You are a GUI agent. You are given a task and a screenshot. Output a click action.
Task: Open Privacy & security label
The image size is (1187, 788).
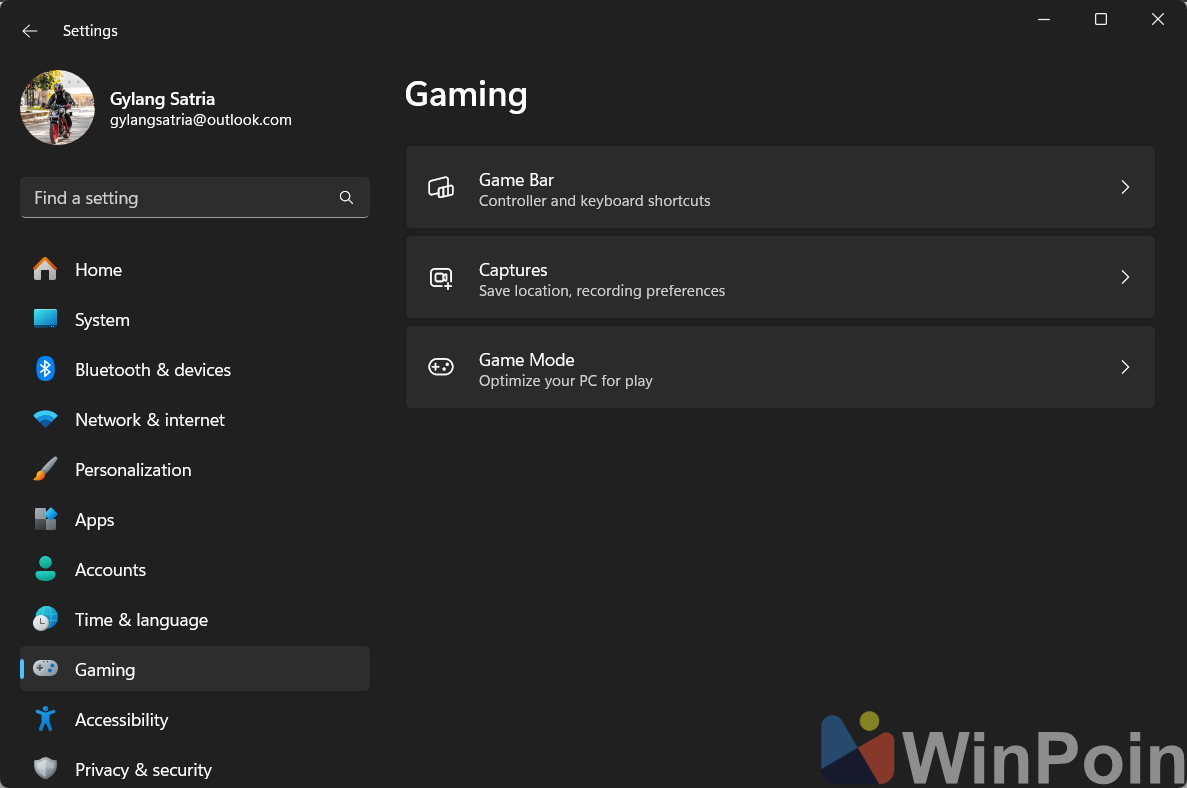(143, 770)
